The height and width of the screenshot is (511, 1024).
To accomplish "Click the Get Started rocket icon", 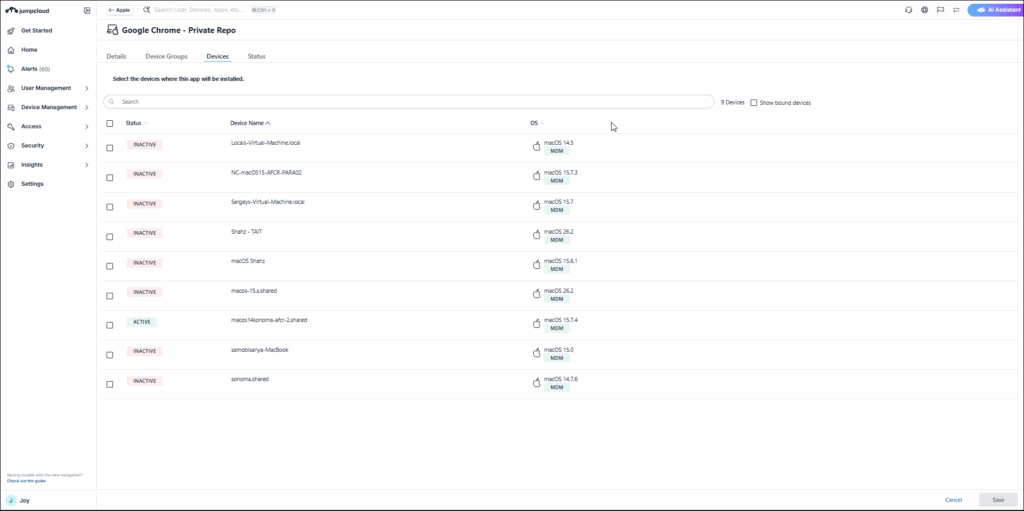I will click(x=10, y=31).
